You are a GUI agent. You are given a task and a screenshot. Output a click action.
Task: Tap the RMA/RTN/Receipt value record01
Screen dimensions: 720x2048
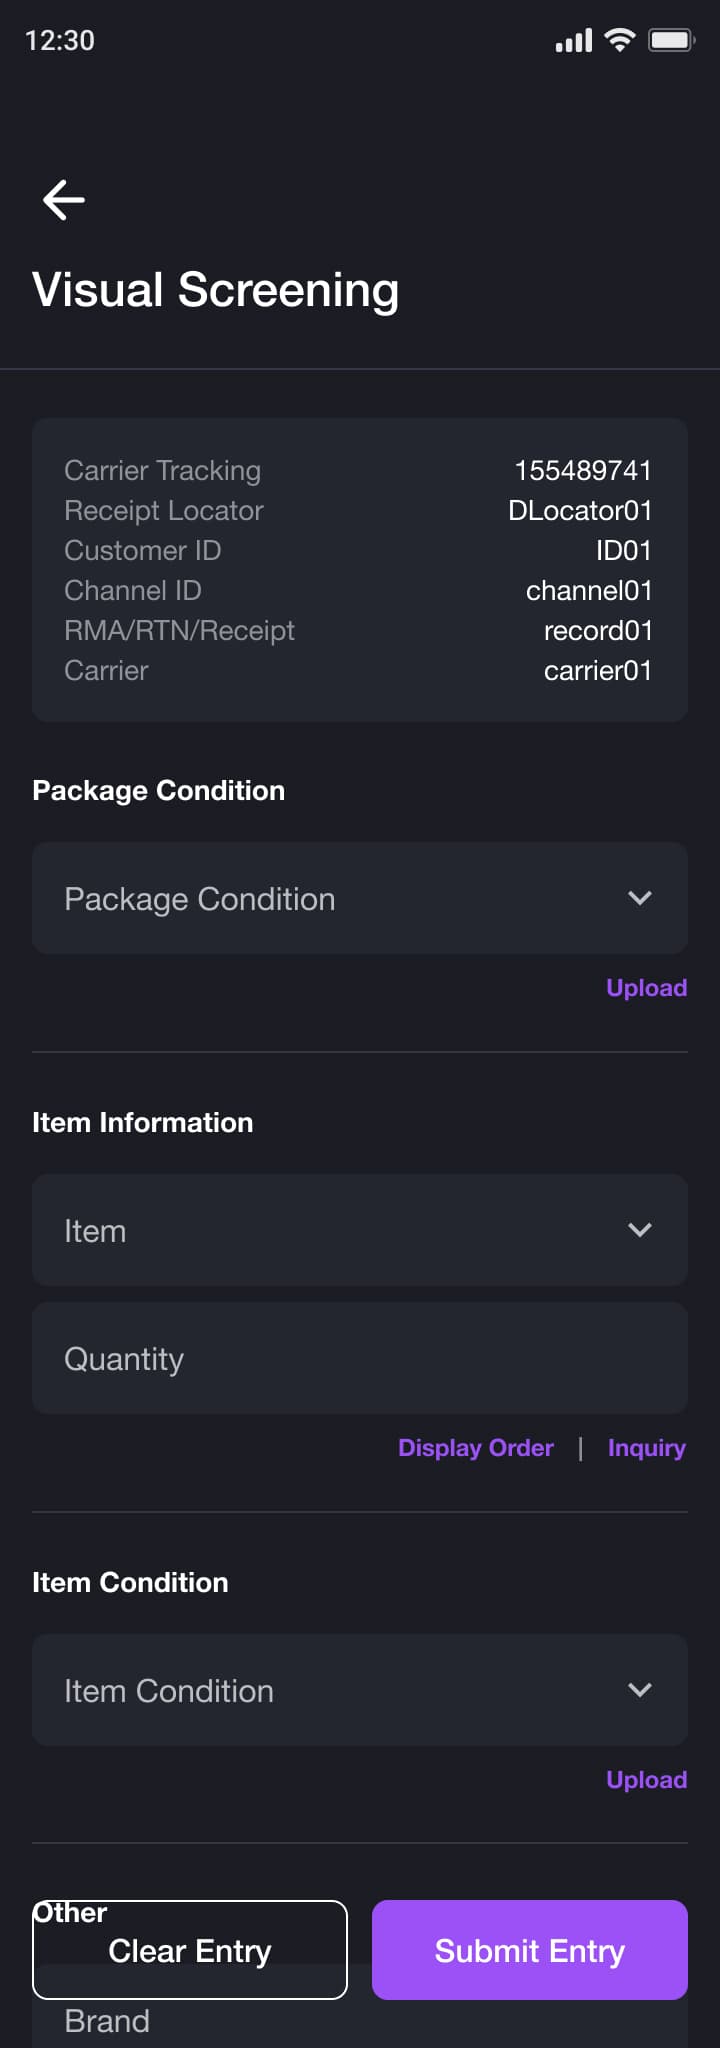597,630
